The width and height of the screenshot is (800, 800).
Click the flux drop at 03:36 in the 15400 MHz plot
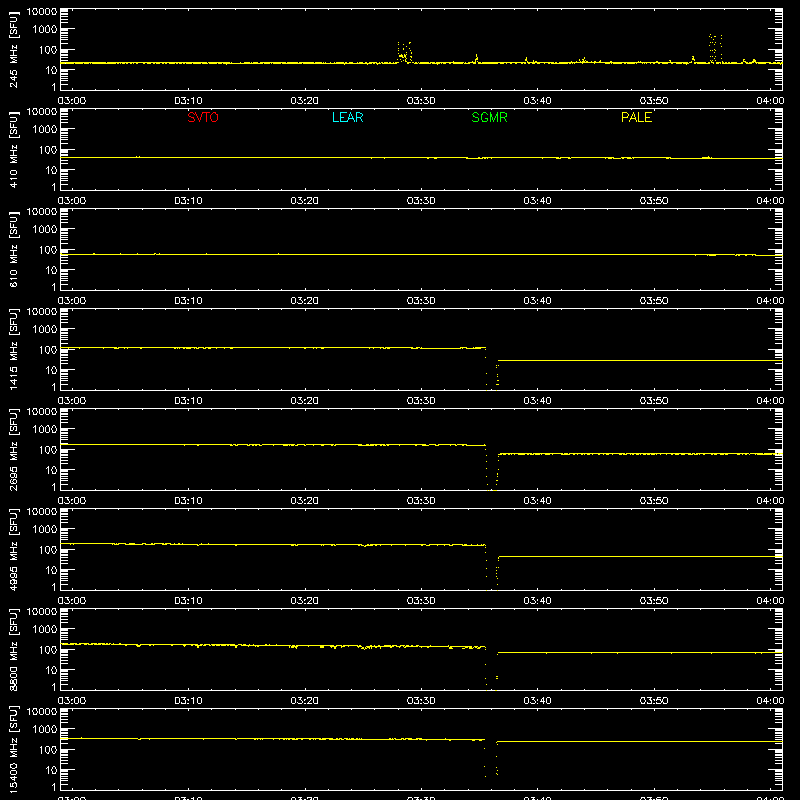point(490,758)
